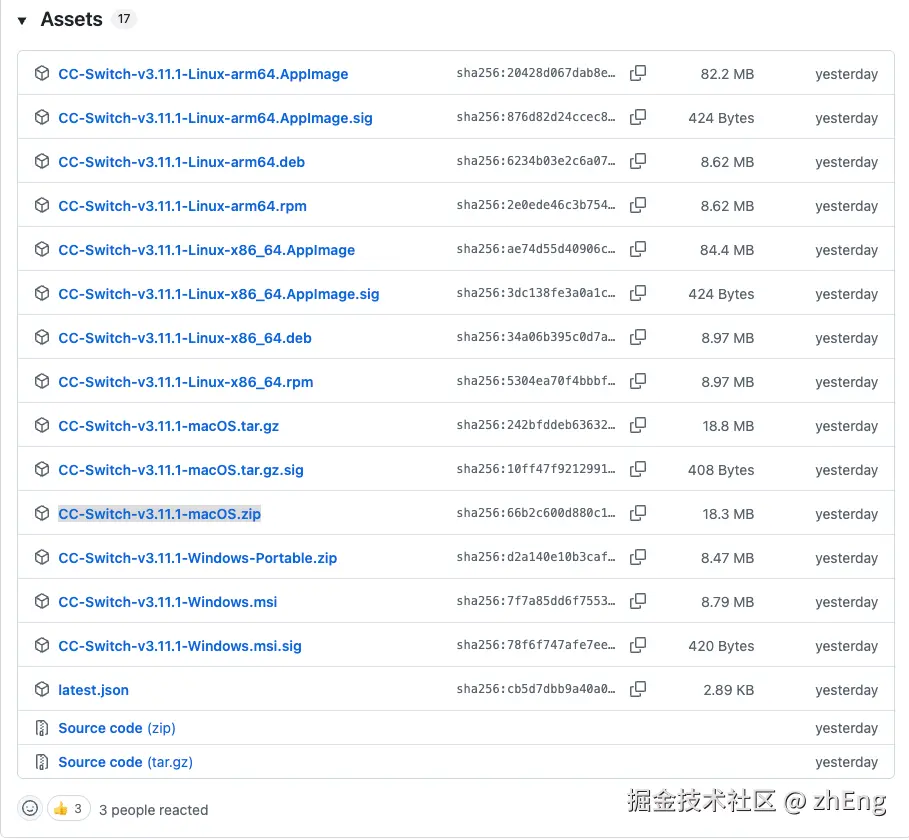Click package icon beside Linux-arm64.AppImage

click(42, 74)
